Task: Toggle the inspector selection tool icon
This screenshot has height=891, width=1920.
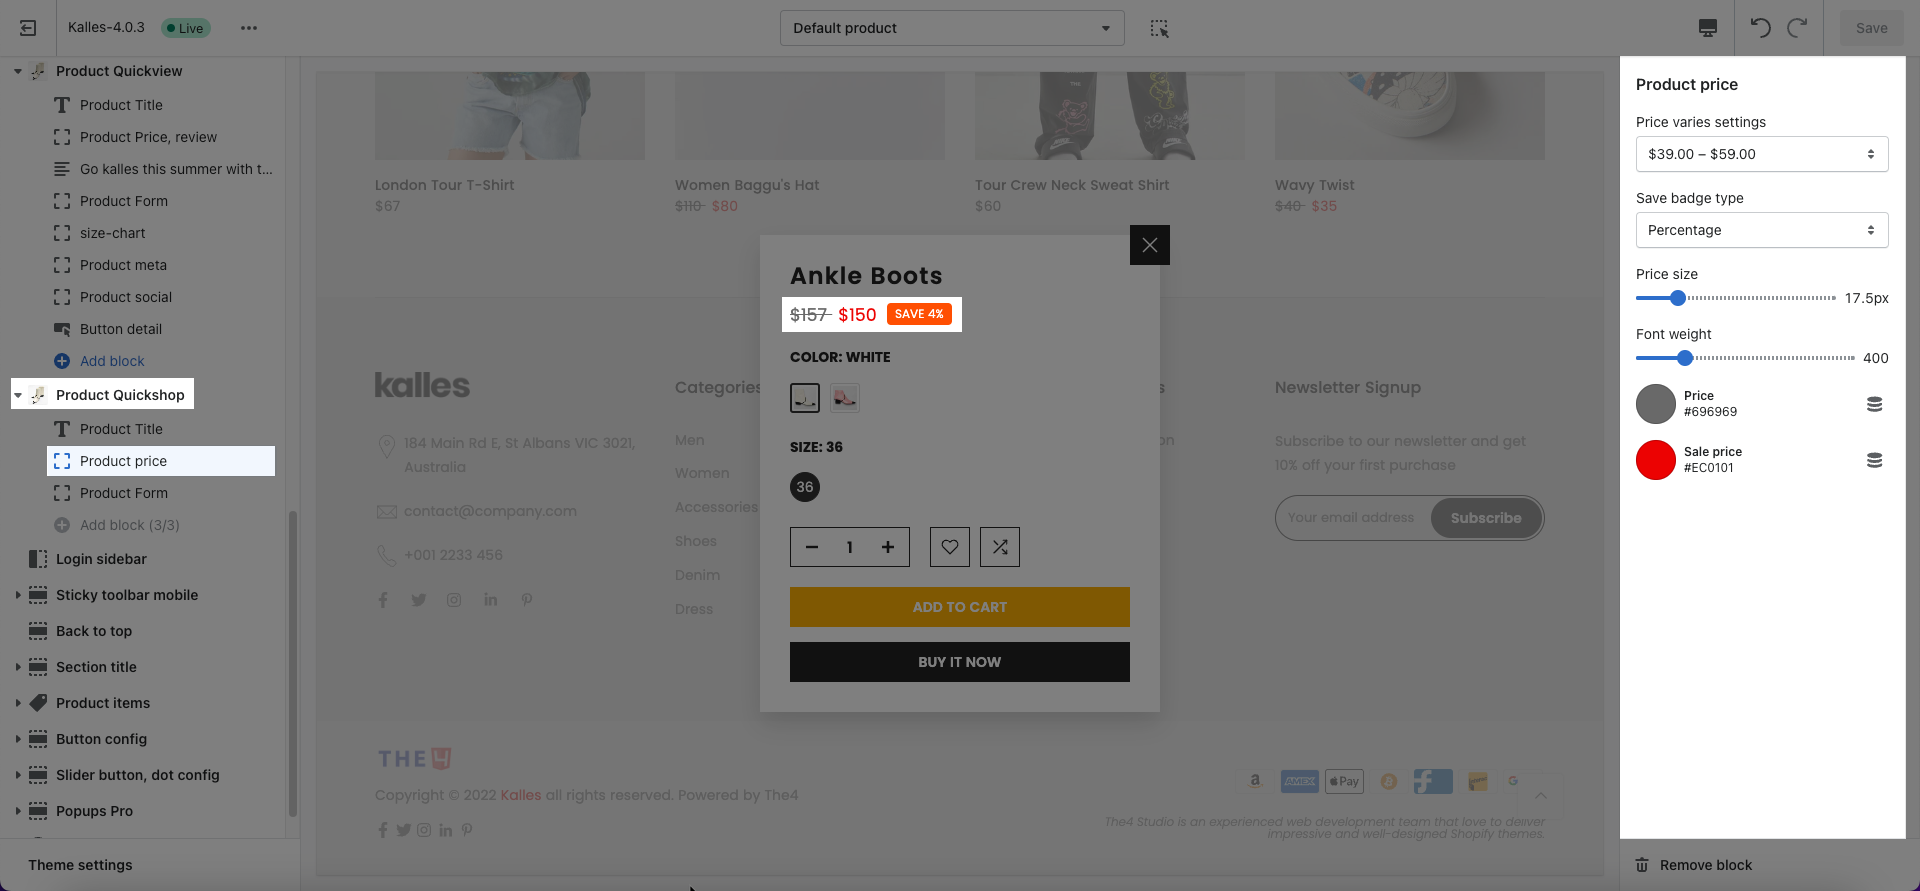Action: [1159, 28]
